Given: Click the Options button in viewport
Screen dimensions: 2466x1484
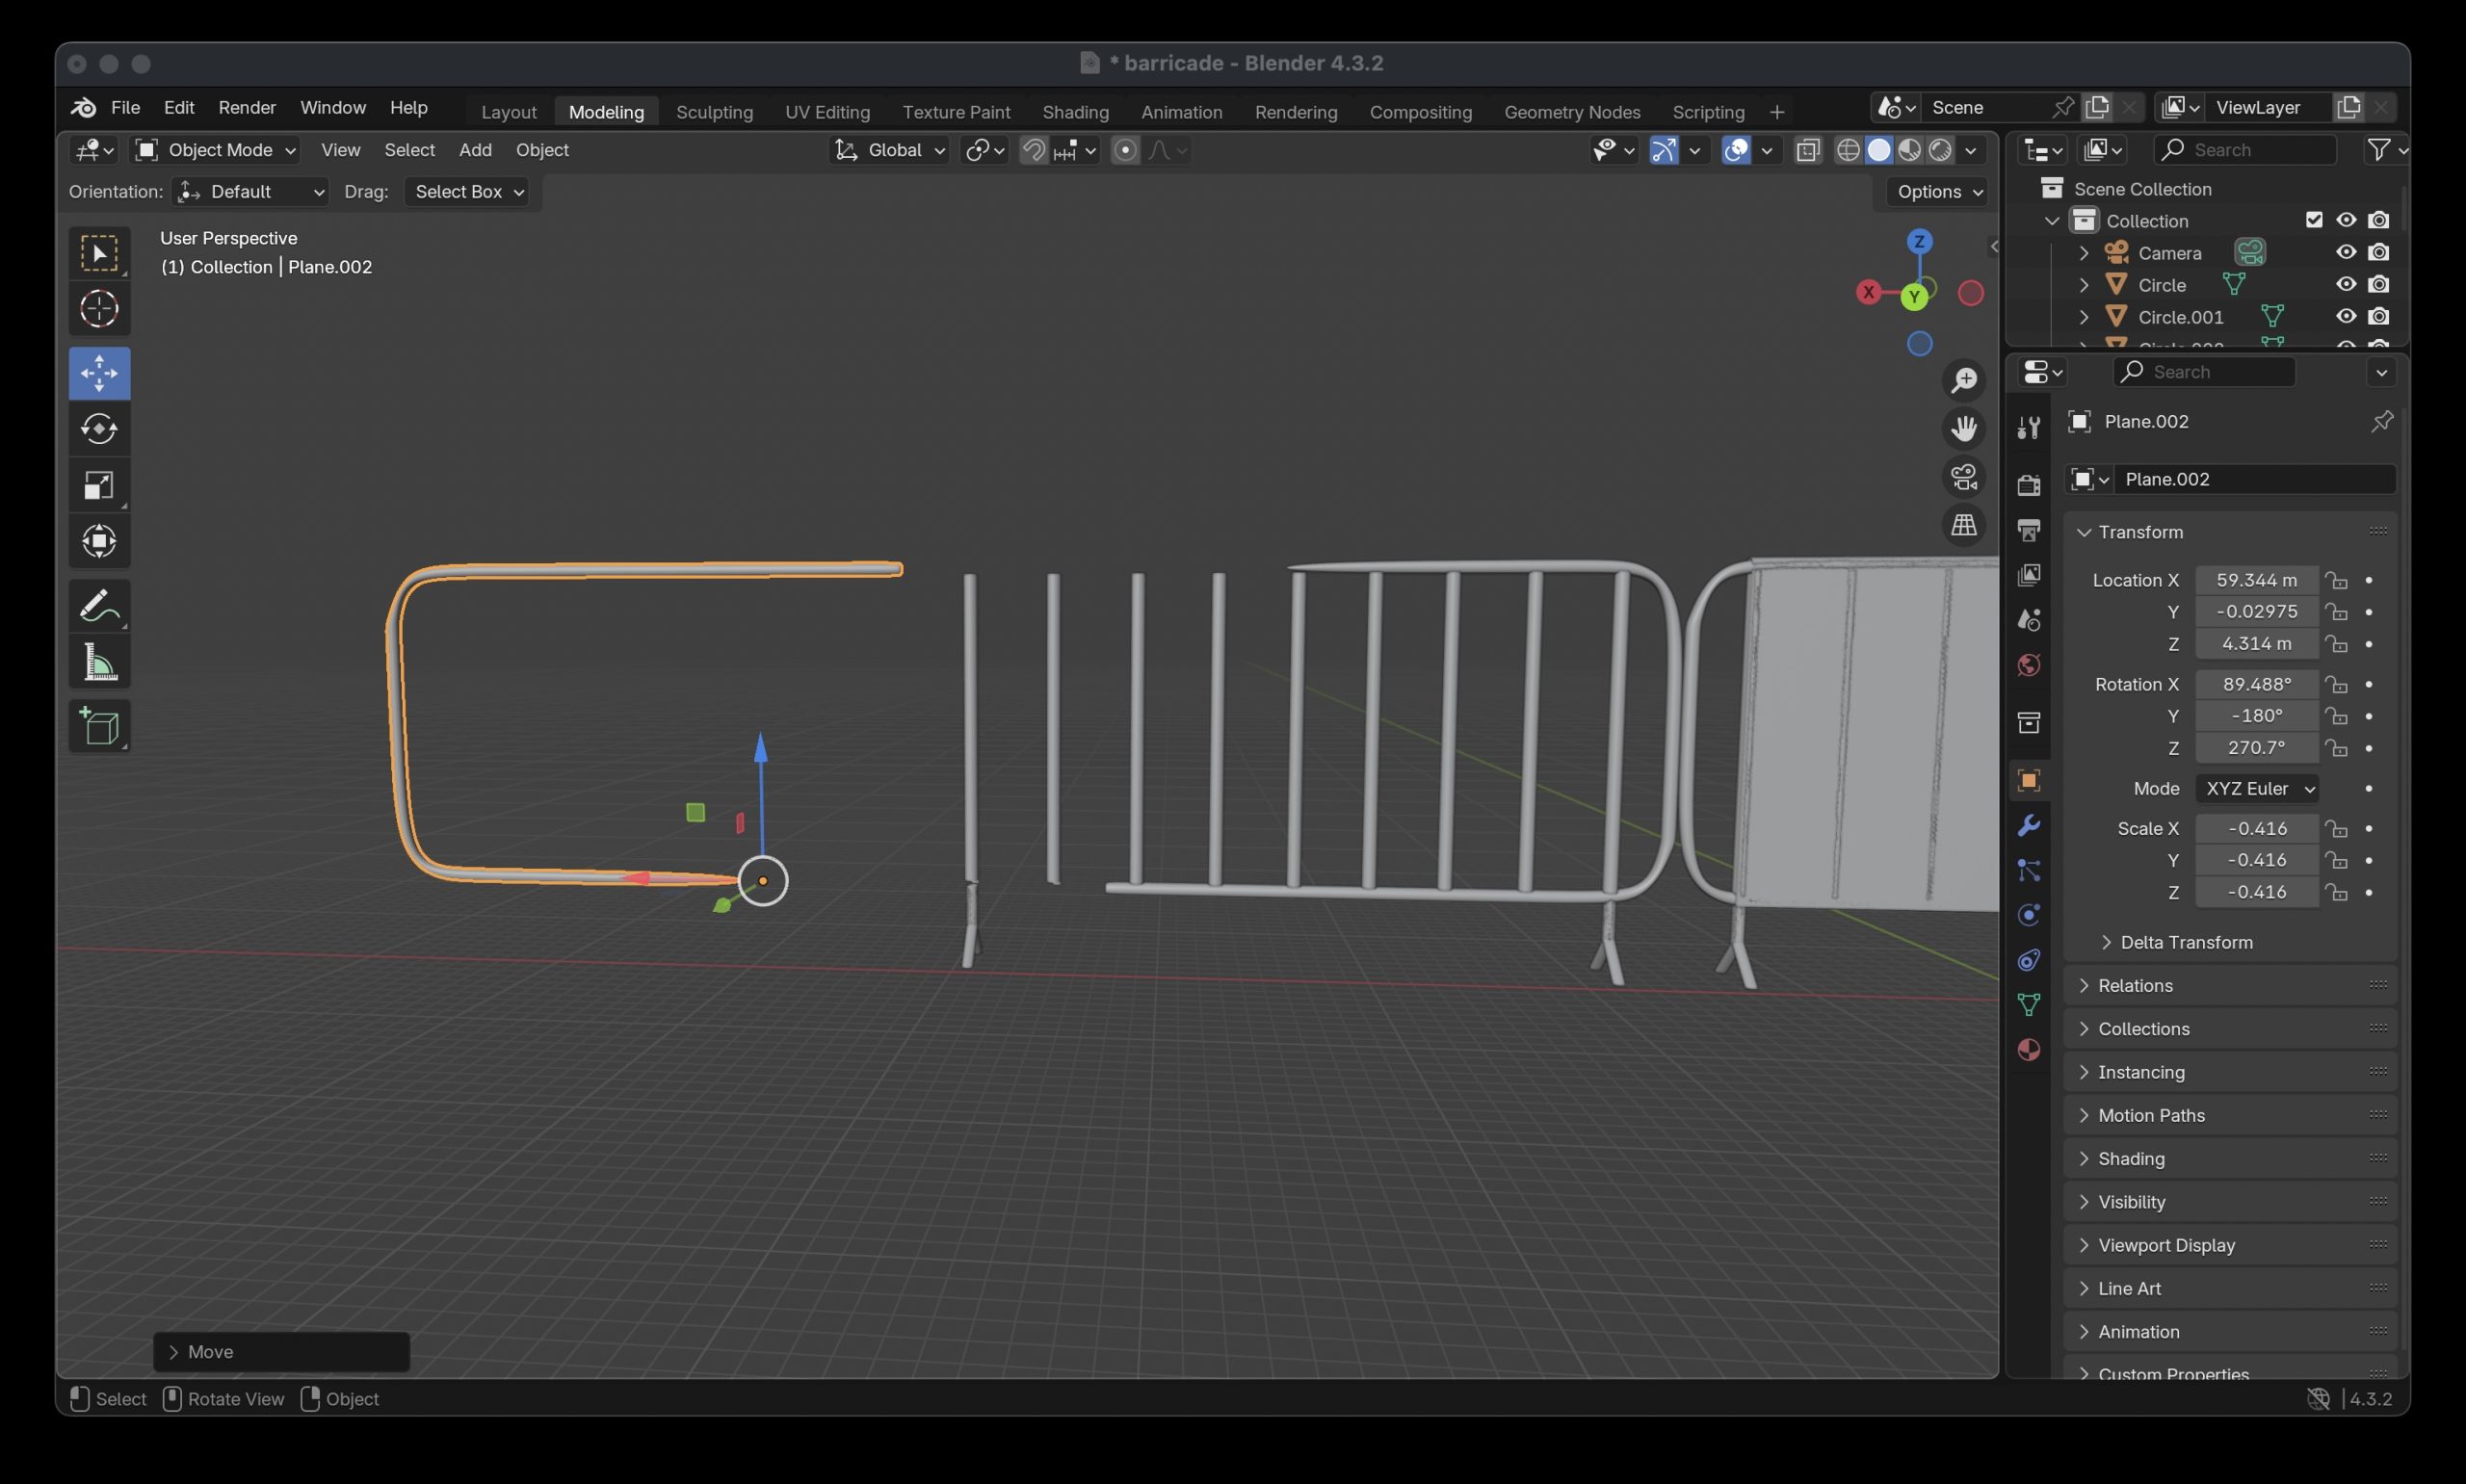Looking at the screenshot, I should [x=1936, y=192].
